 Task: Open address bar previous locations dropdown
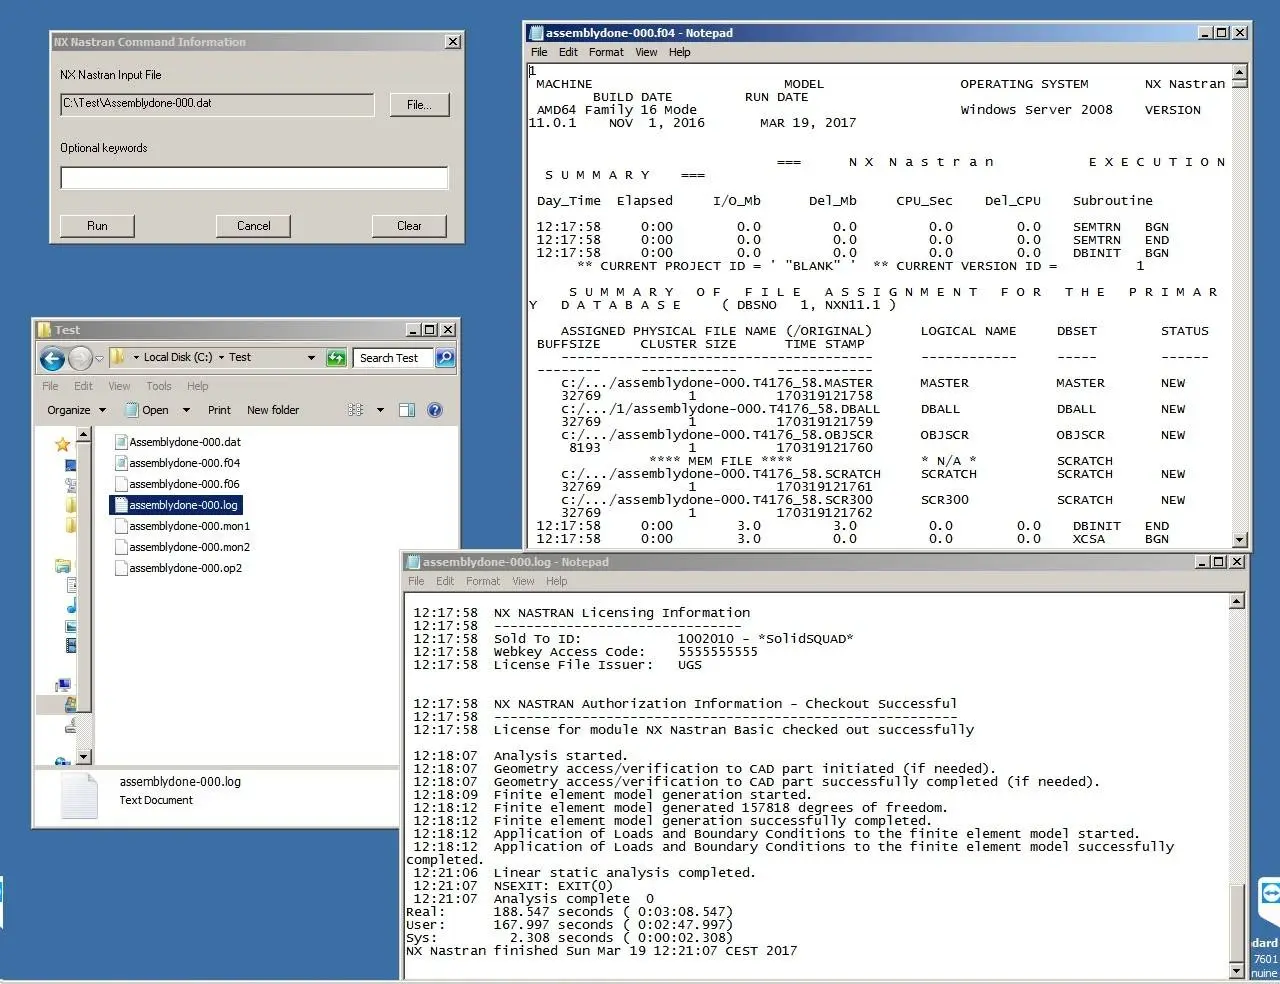point(311,358)
